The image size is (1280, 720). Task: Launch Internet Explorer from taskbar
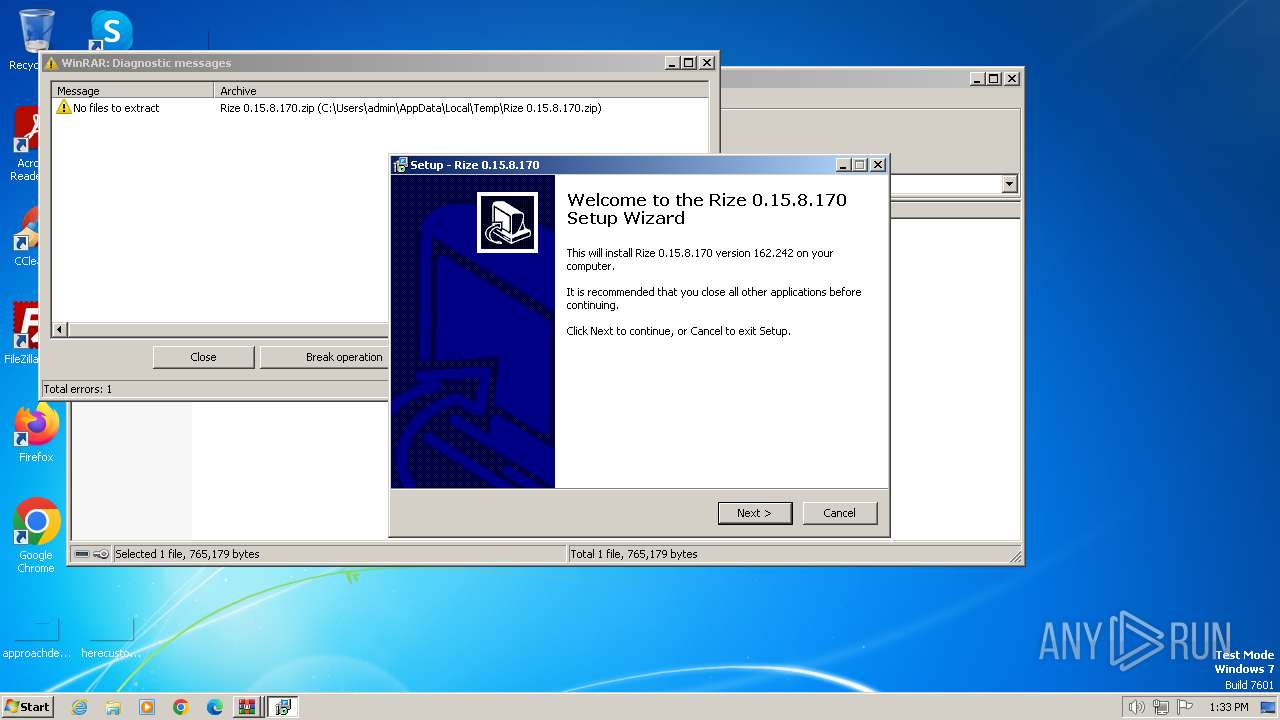pyautogui.click(x=79, y=707)
